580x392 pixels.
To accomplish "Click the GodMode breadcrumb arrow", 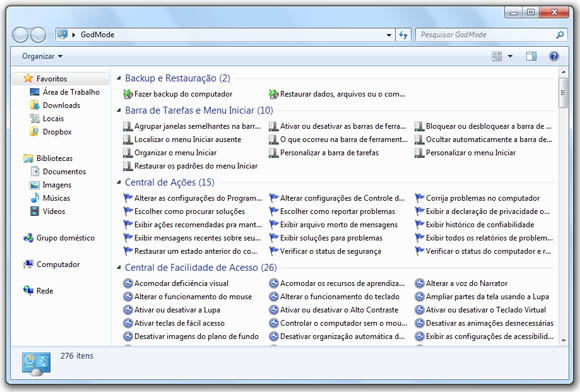I will [x=74, y=35].
